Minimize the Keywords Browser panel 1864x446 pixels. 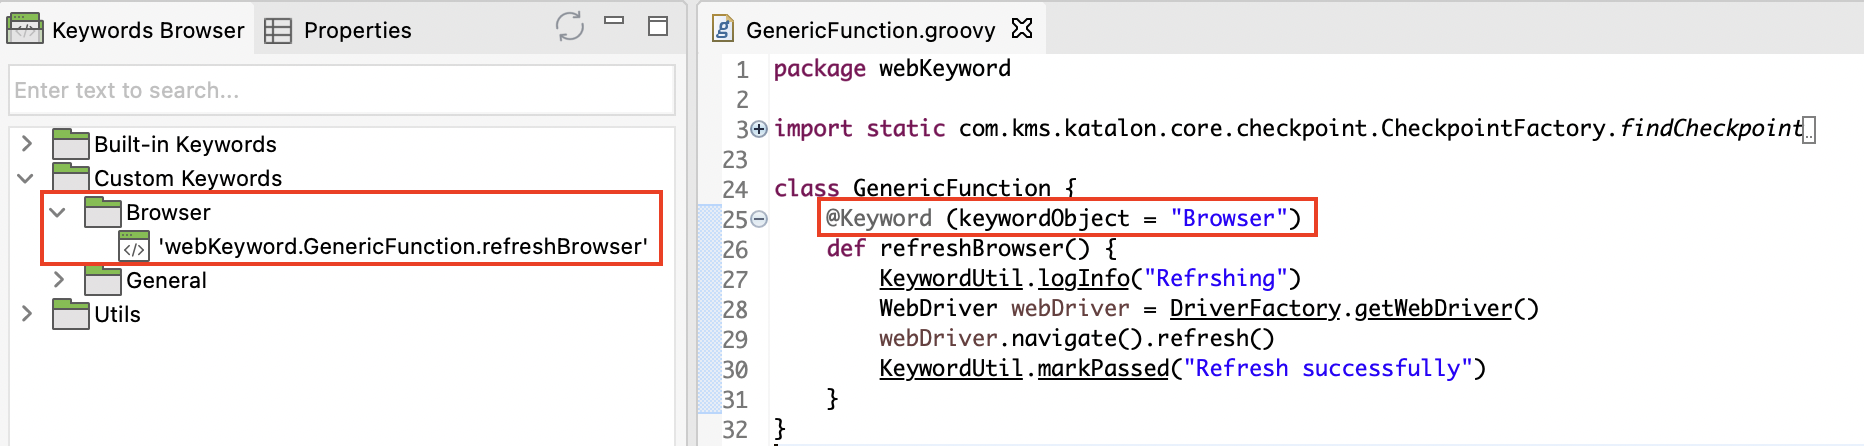click(614, 21)
